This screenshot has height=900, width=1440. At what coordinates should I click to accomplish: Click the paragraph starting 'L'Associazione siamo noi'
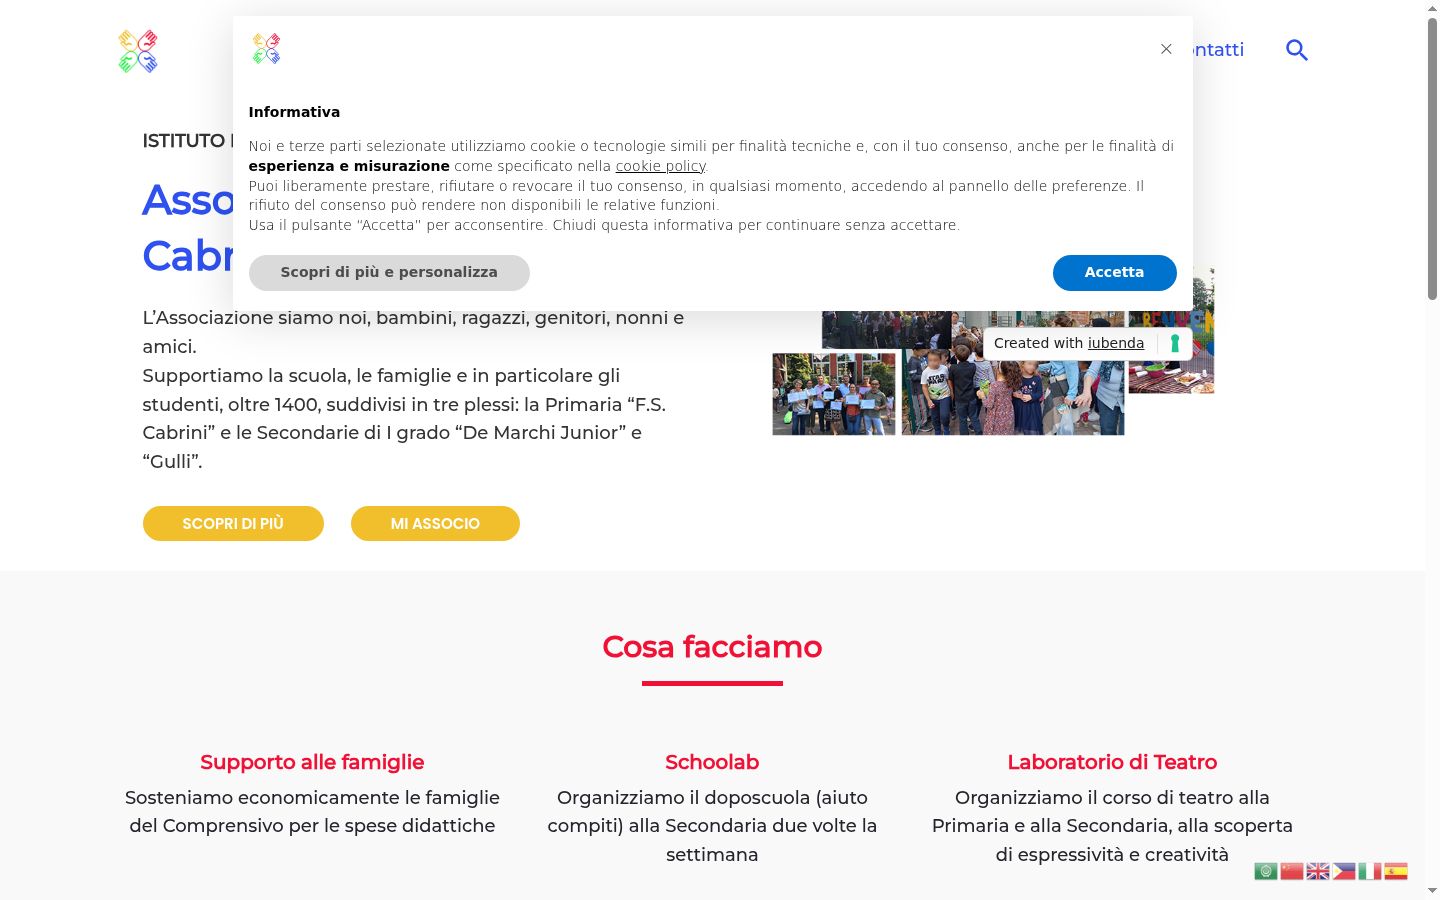point(413,390)
